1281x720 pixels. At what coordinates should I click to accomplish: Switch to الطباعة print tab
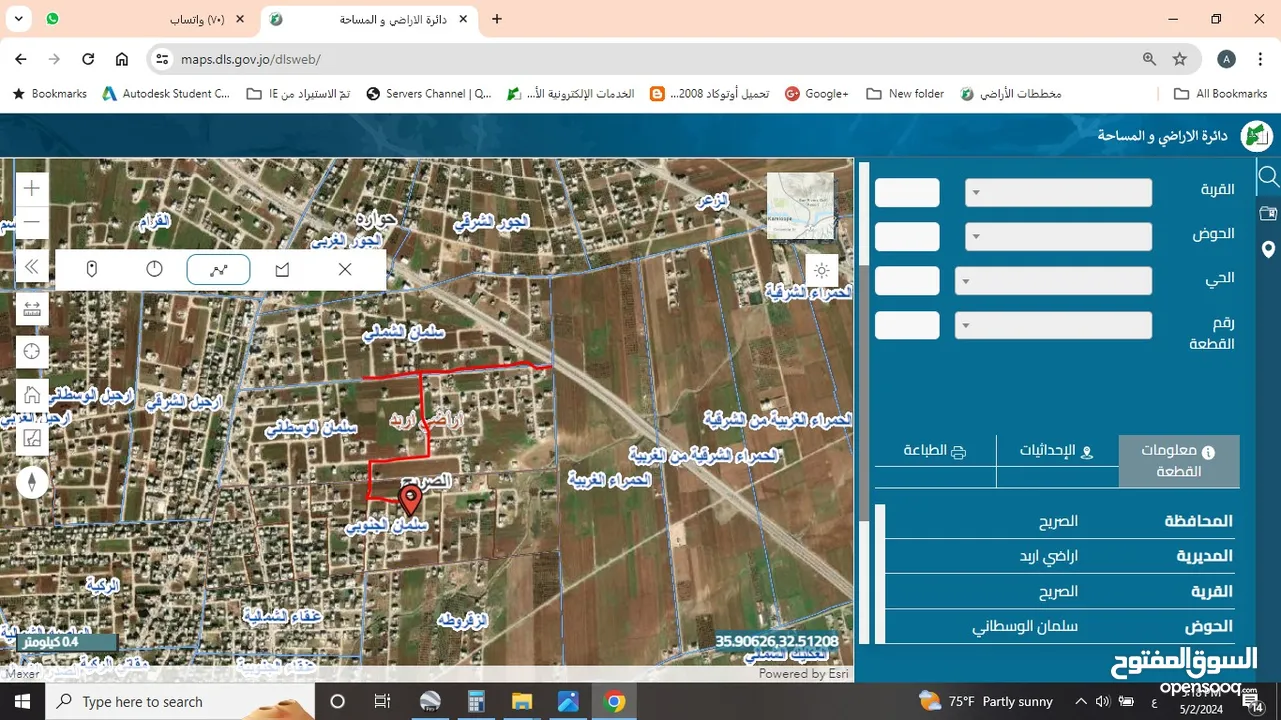pyautogui.click(x=935, y=451)
